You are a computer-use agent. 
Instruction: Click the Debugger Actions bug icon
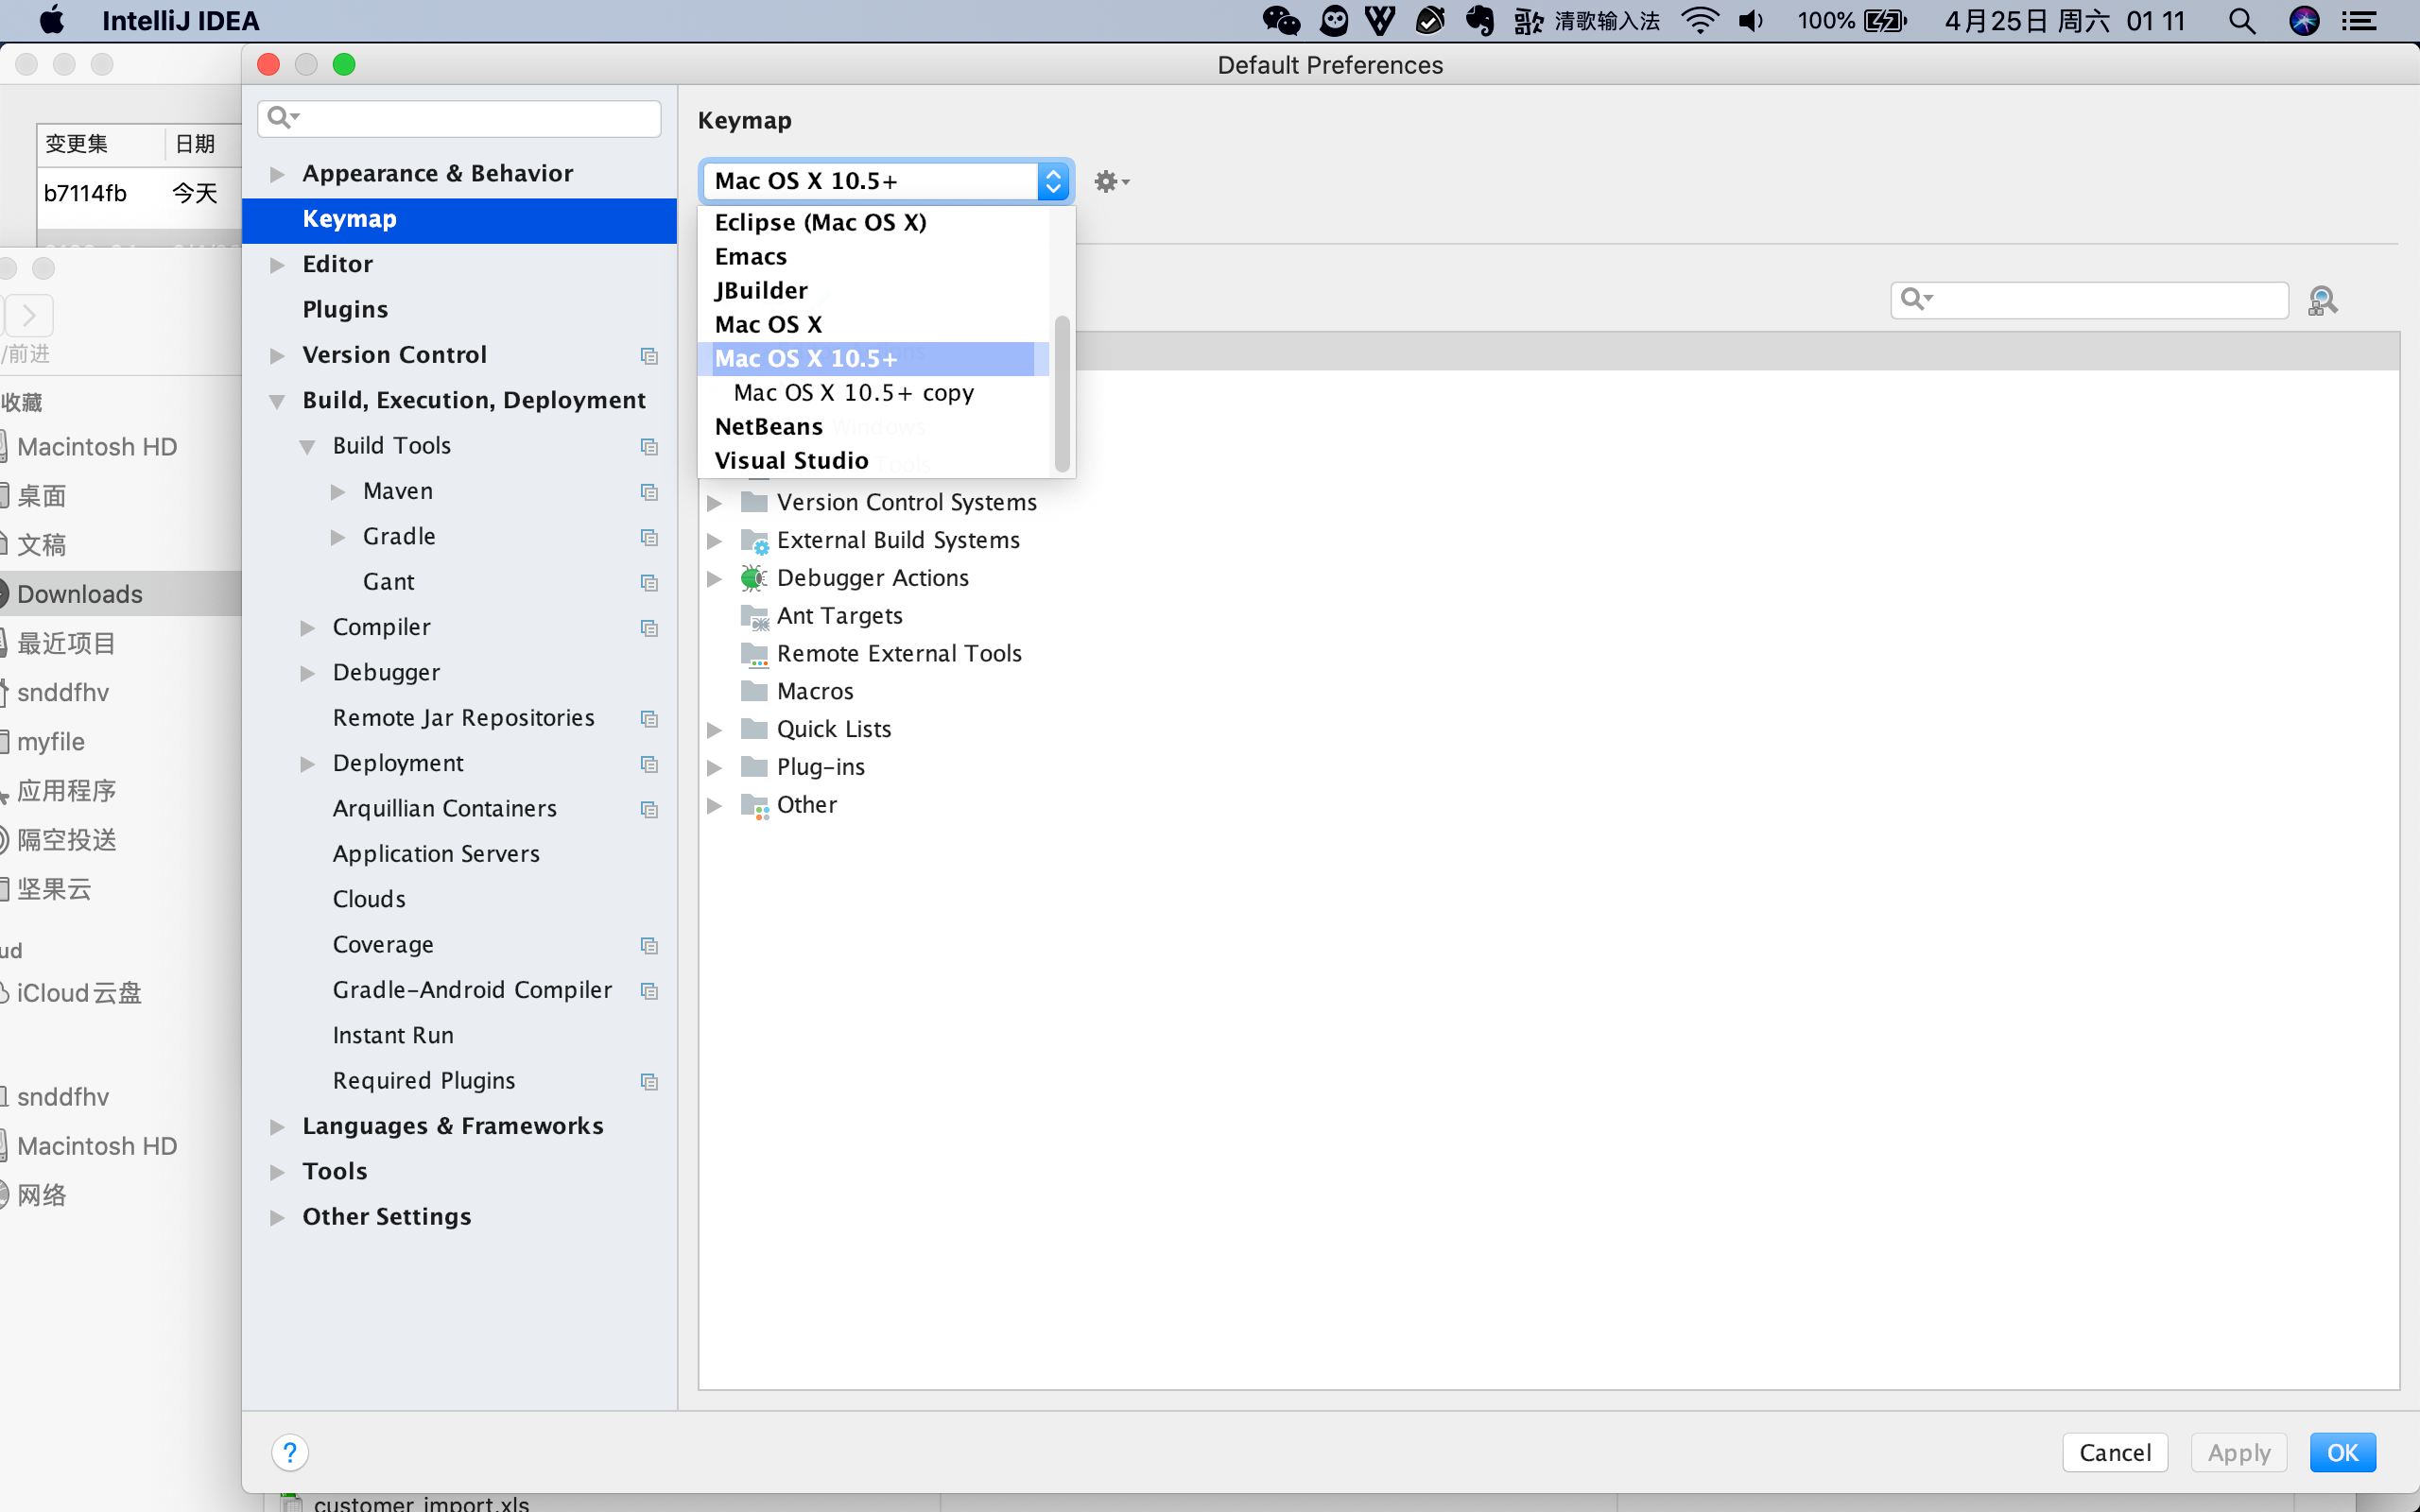753,578
